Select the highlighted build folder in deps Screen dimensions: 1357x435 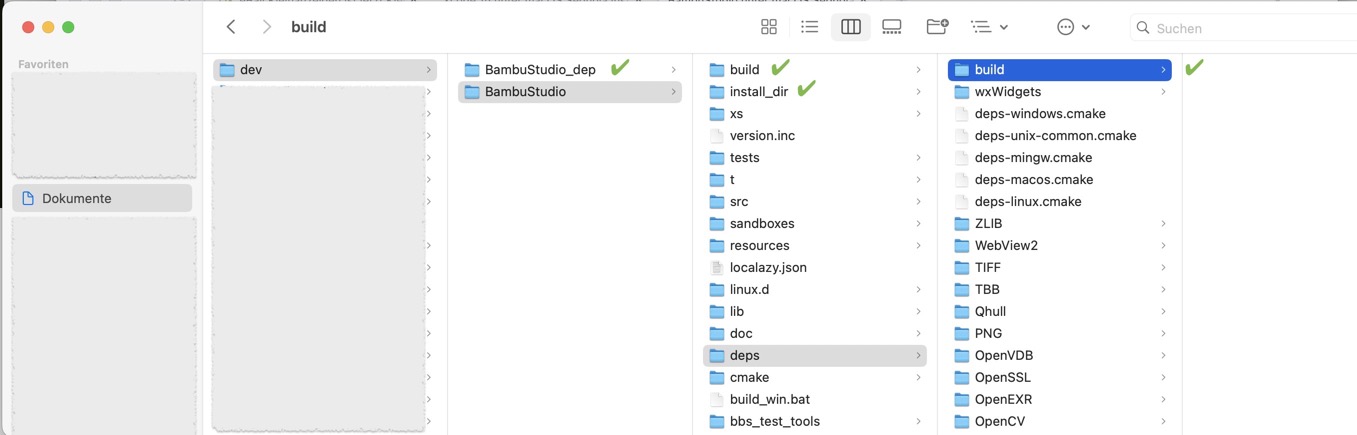[x=1060, y=70]
